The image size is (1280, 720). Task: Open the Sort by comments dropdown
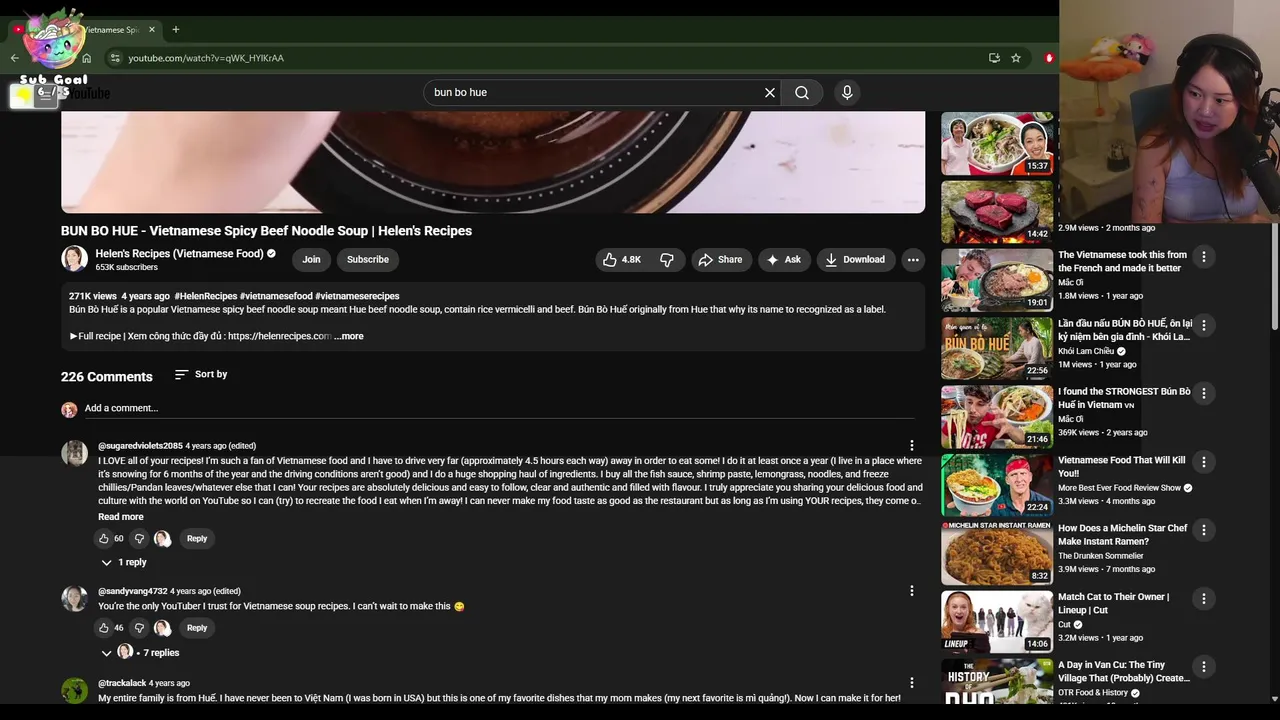click(x=200, y=374)
